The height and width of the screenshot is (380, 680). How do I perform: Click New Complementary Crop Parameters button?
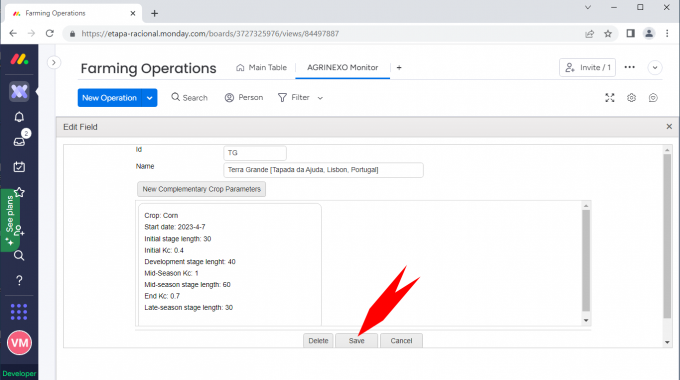[x=202, y=189]
